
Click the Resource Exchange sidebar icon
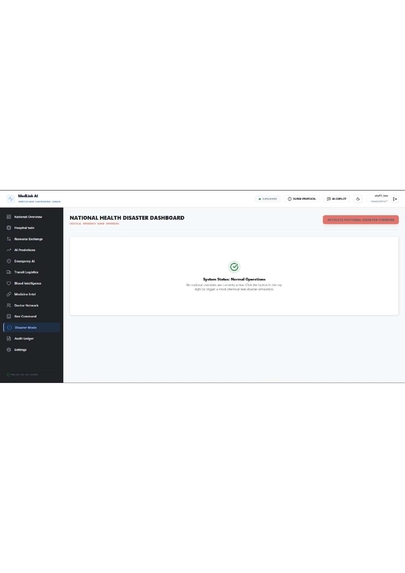coord(9,239)
